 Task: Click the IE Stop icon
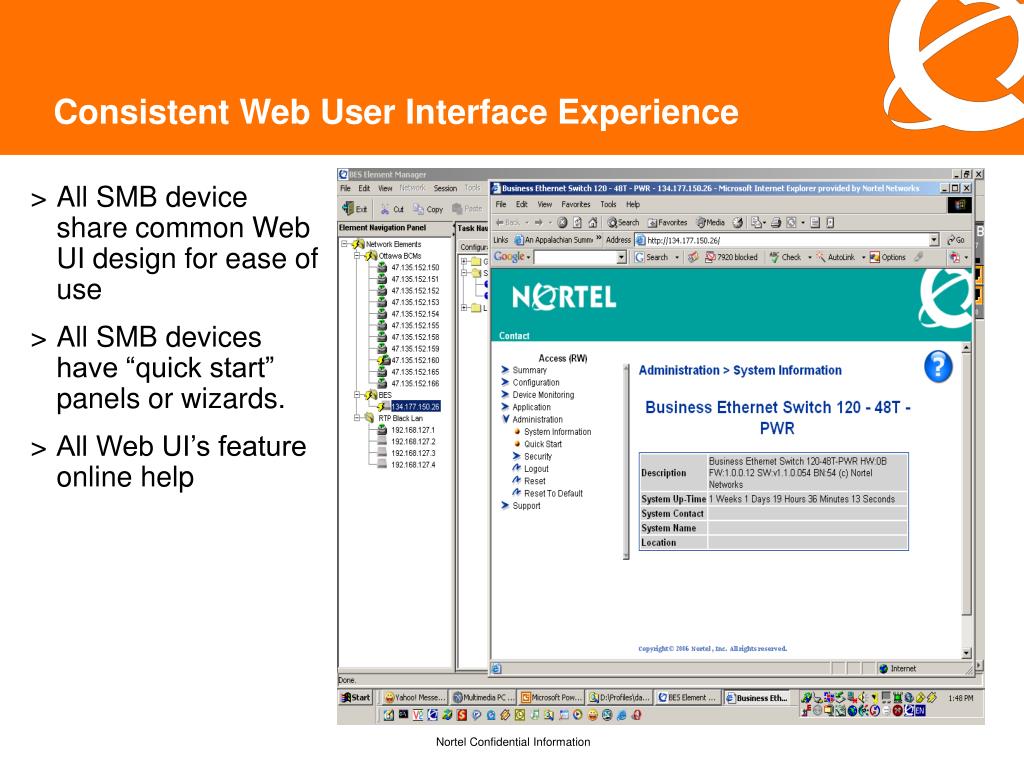562,223
